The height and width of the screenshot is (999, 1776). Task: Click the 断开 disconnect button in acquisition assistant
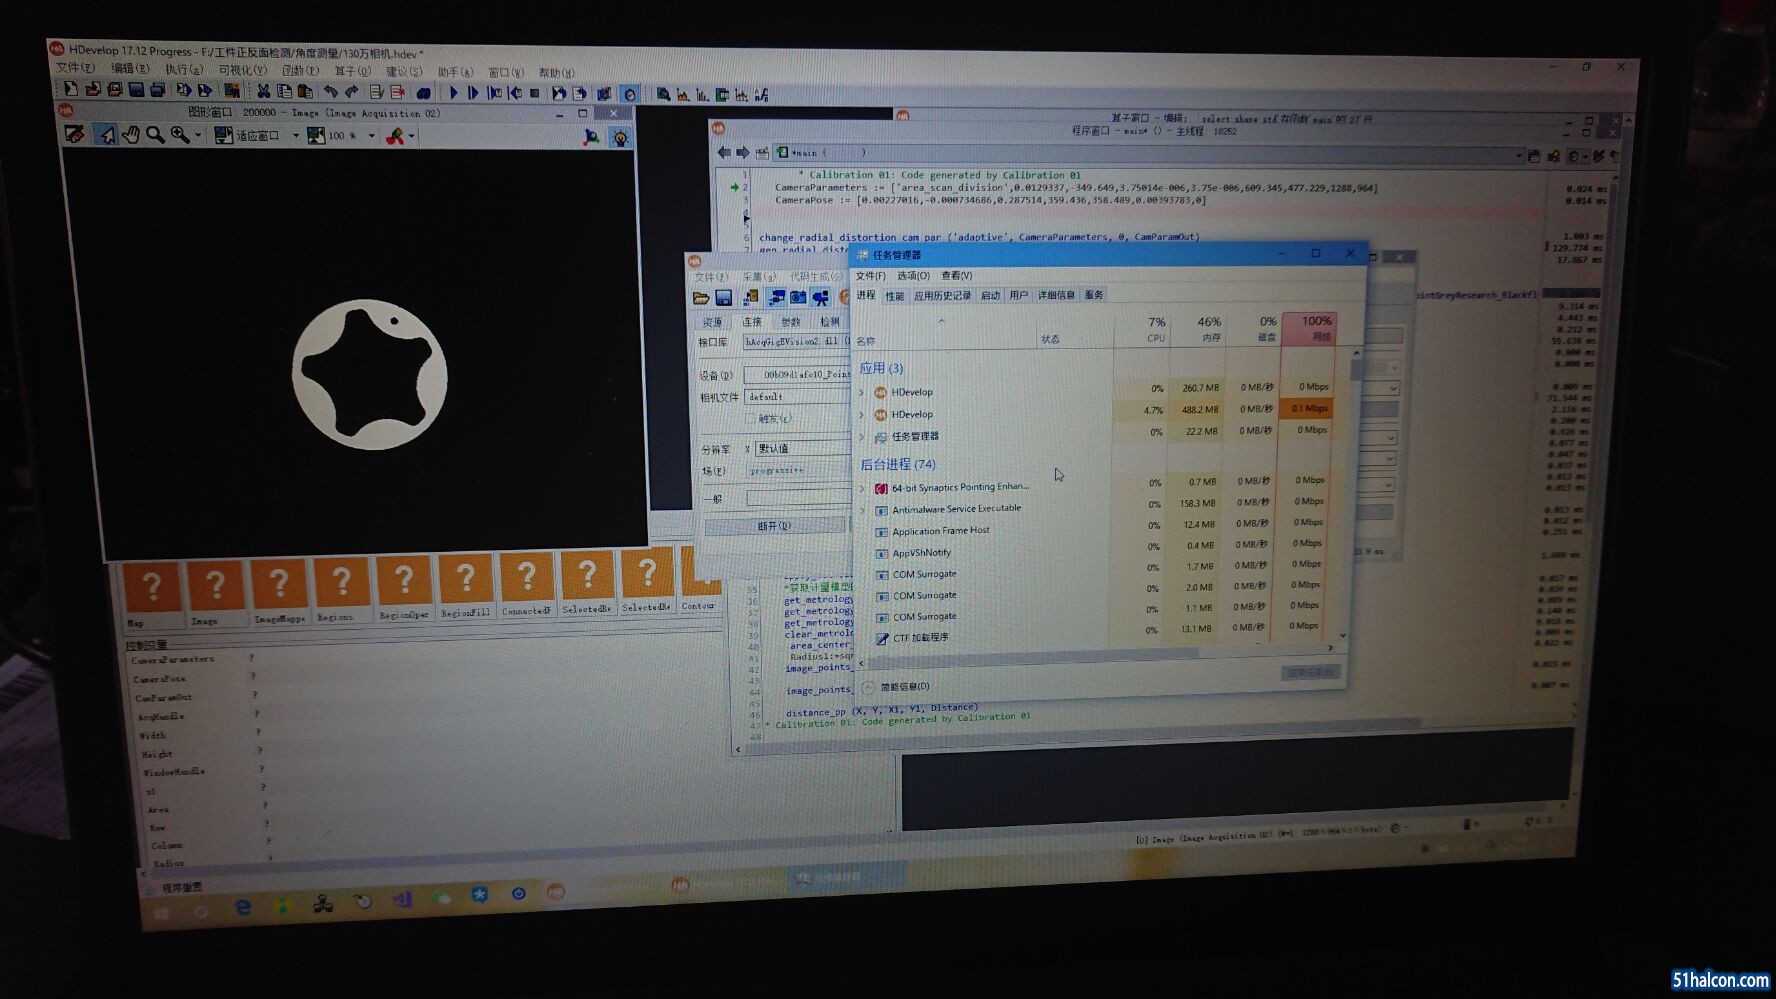point(774,526)
